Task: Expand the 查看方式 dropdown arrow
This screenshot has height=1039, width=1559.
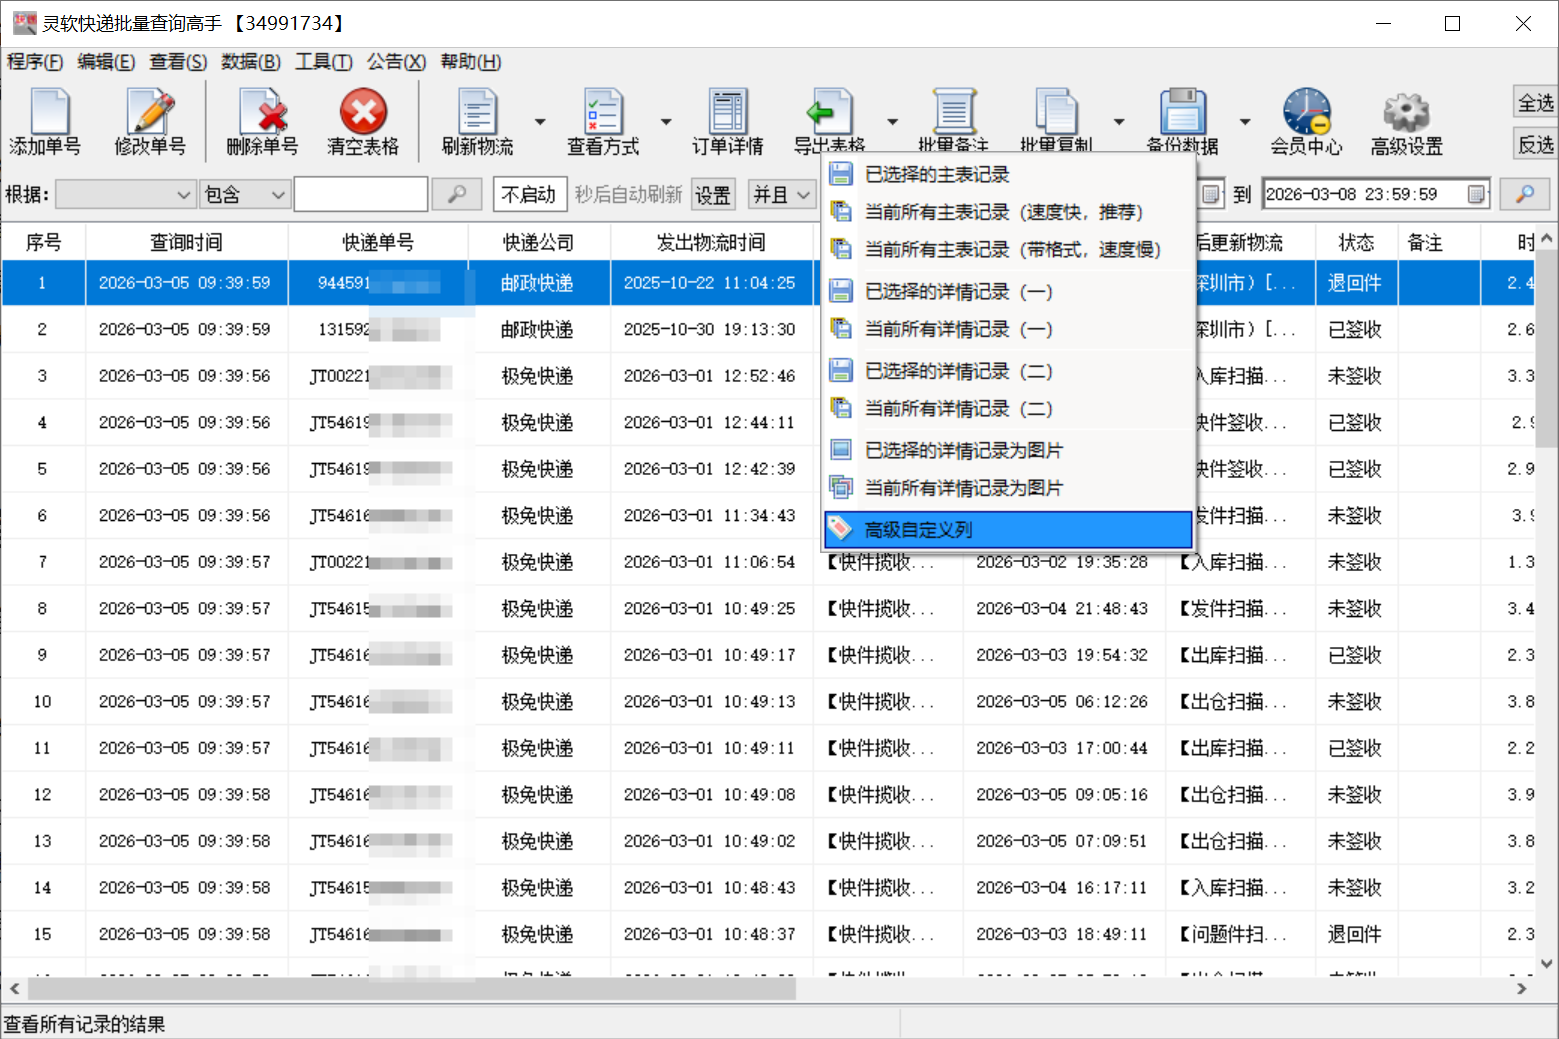Action: pyautogui.click(x=666, y=122)
